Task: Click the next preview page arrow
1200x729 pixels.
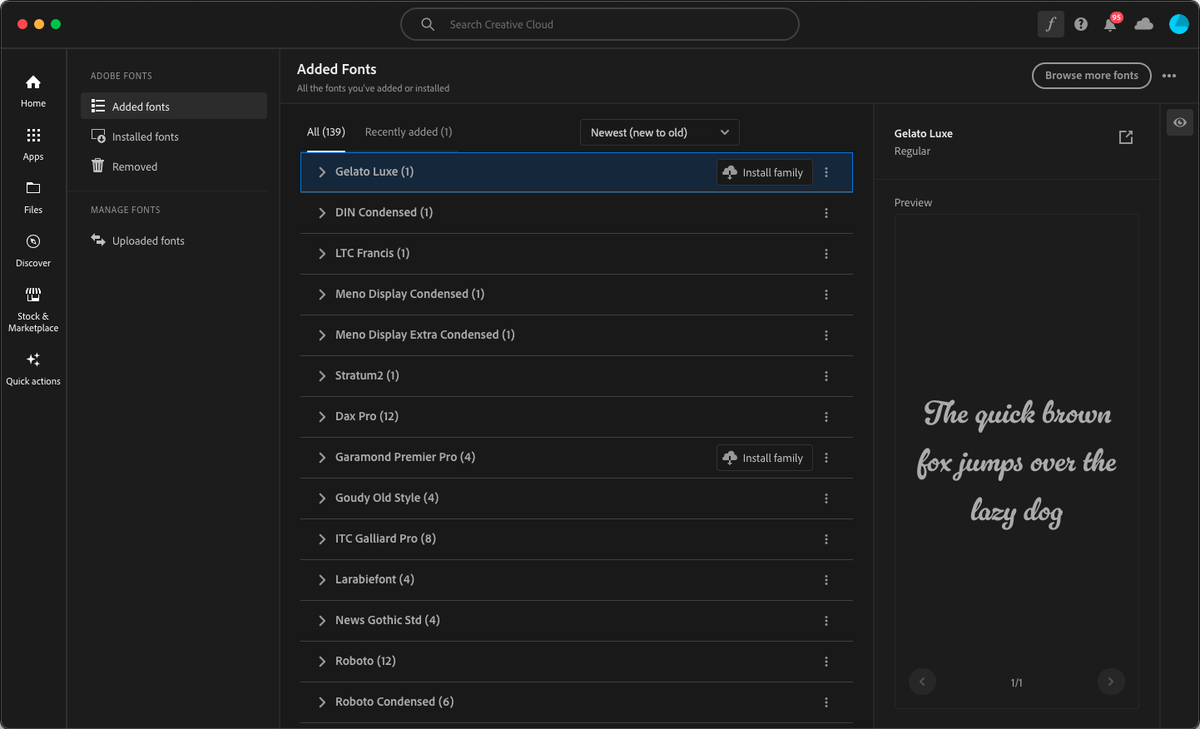Action: [x=1110, y=681]
